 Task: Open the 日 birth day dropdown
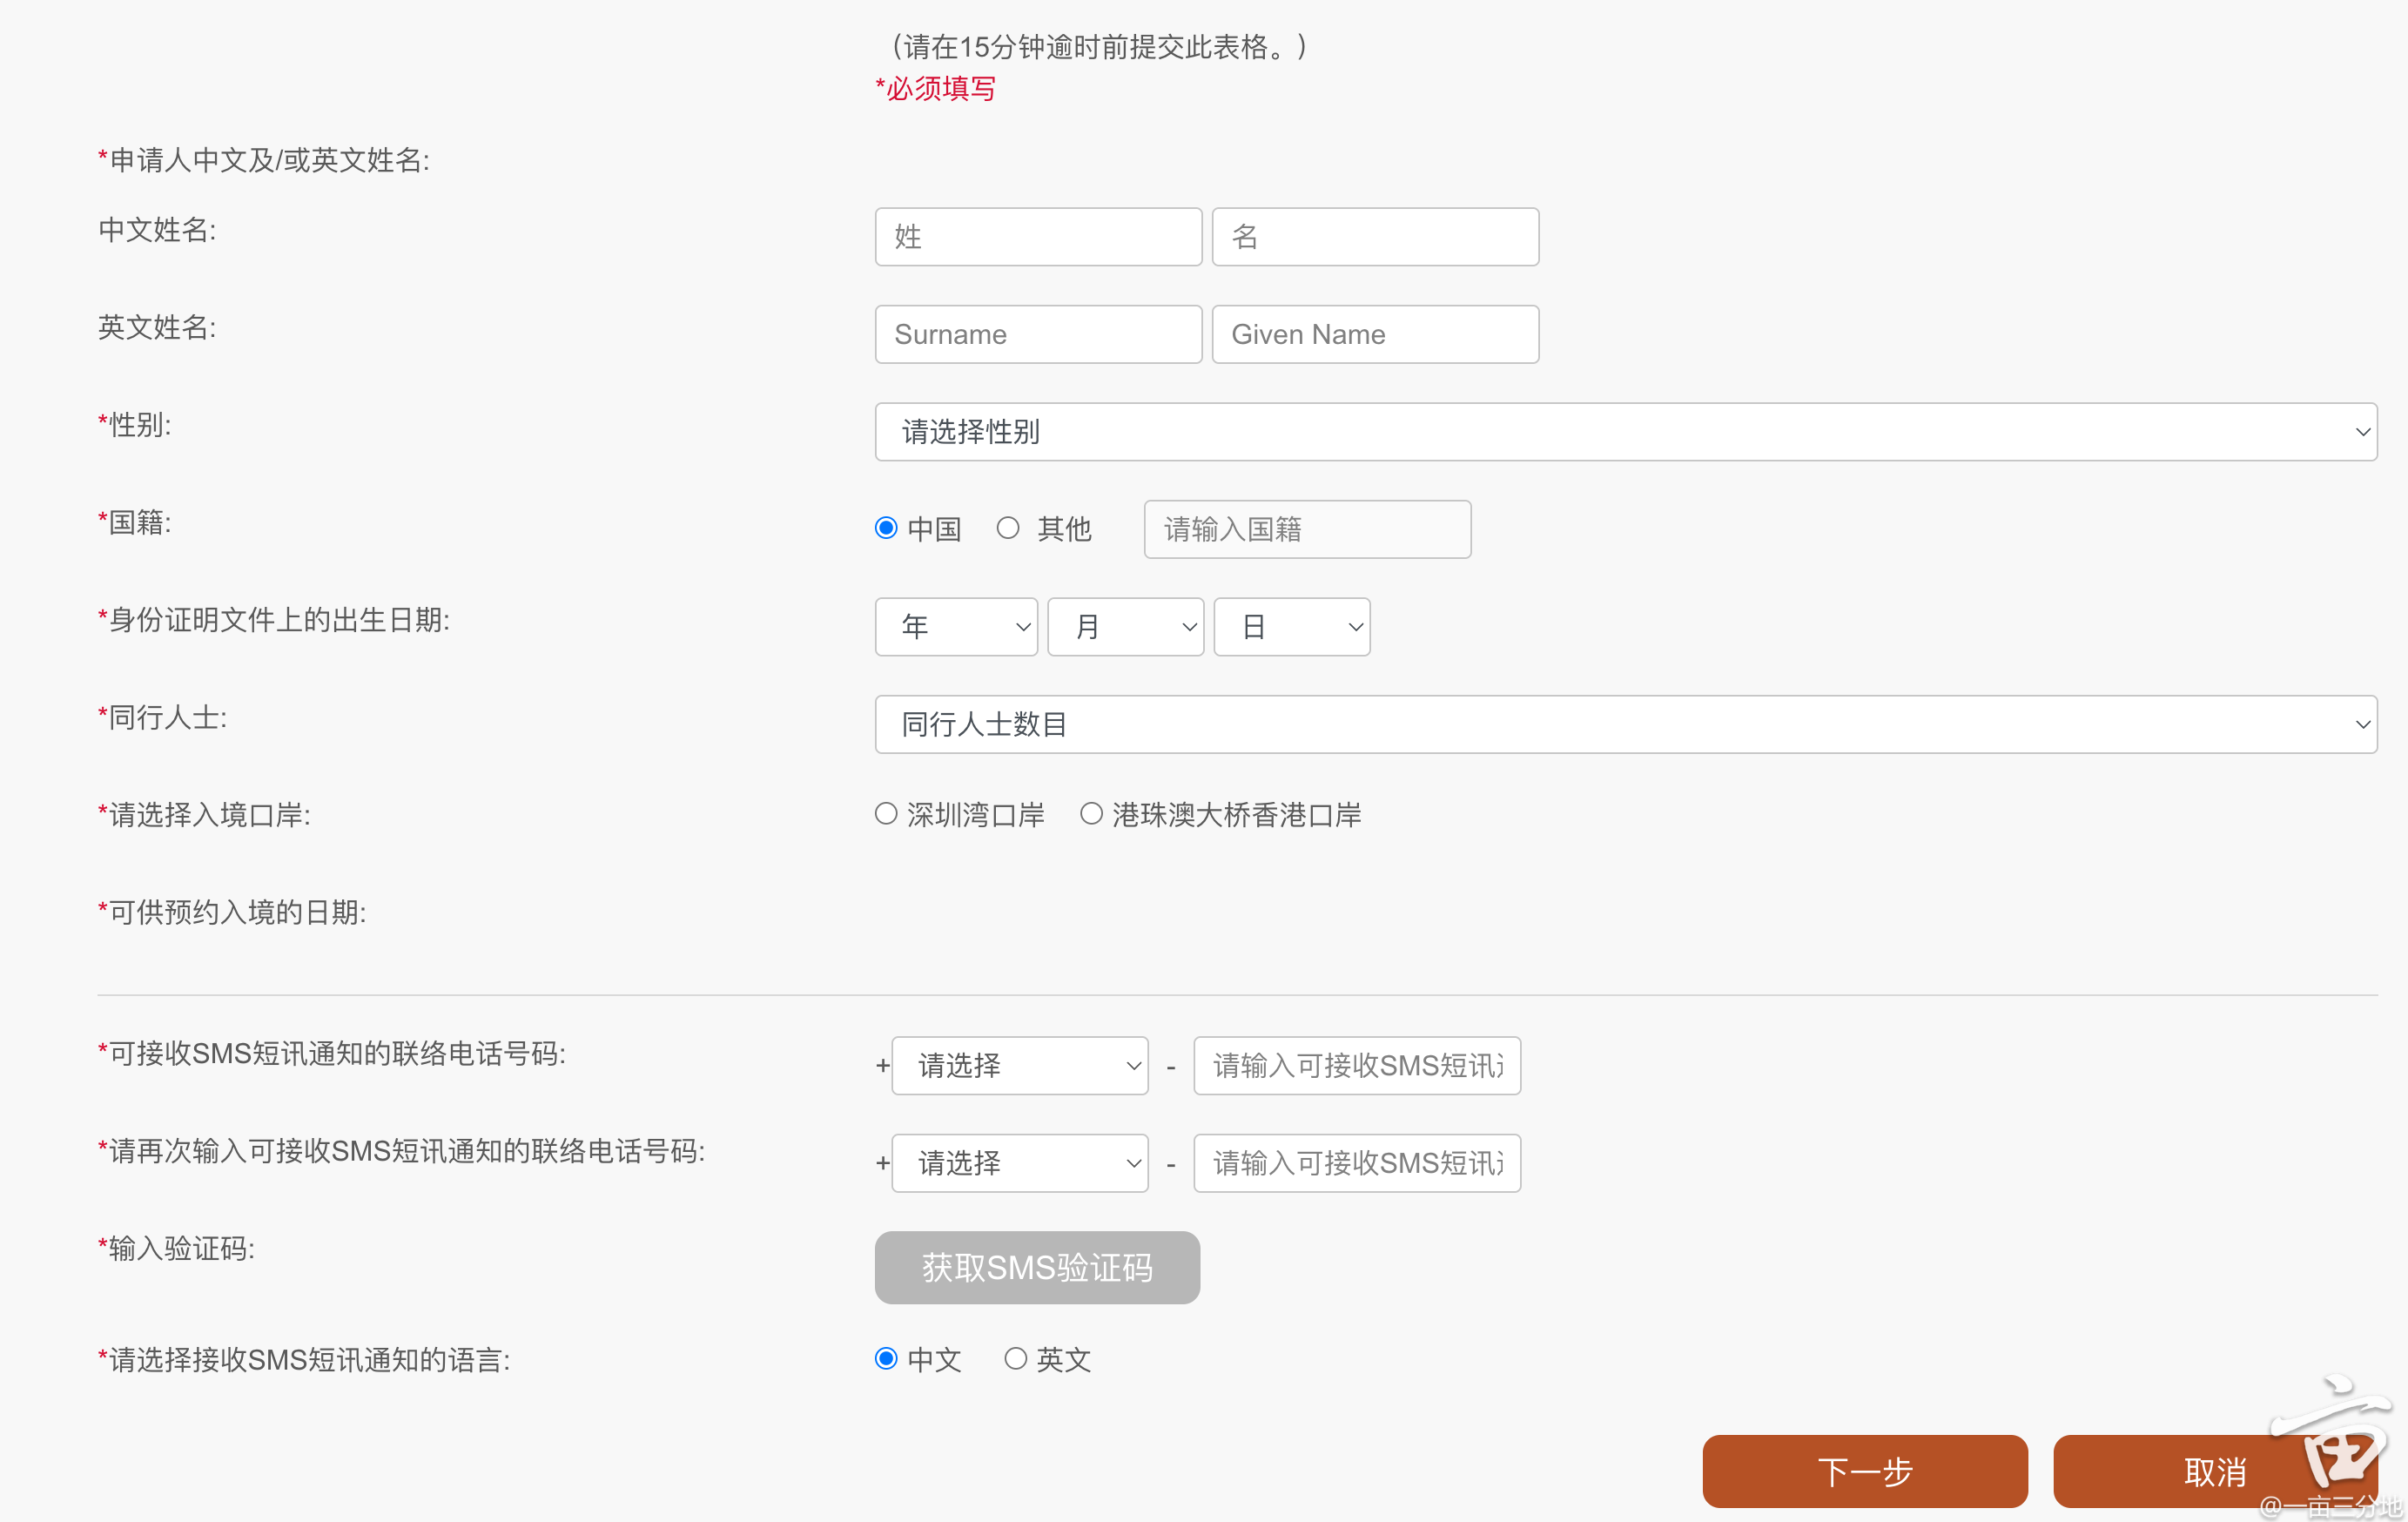pyautogui.click(x=1291, y=627)
